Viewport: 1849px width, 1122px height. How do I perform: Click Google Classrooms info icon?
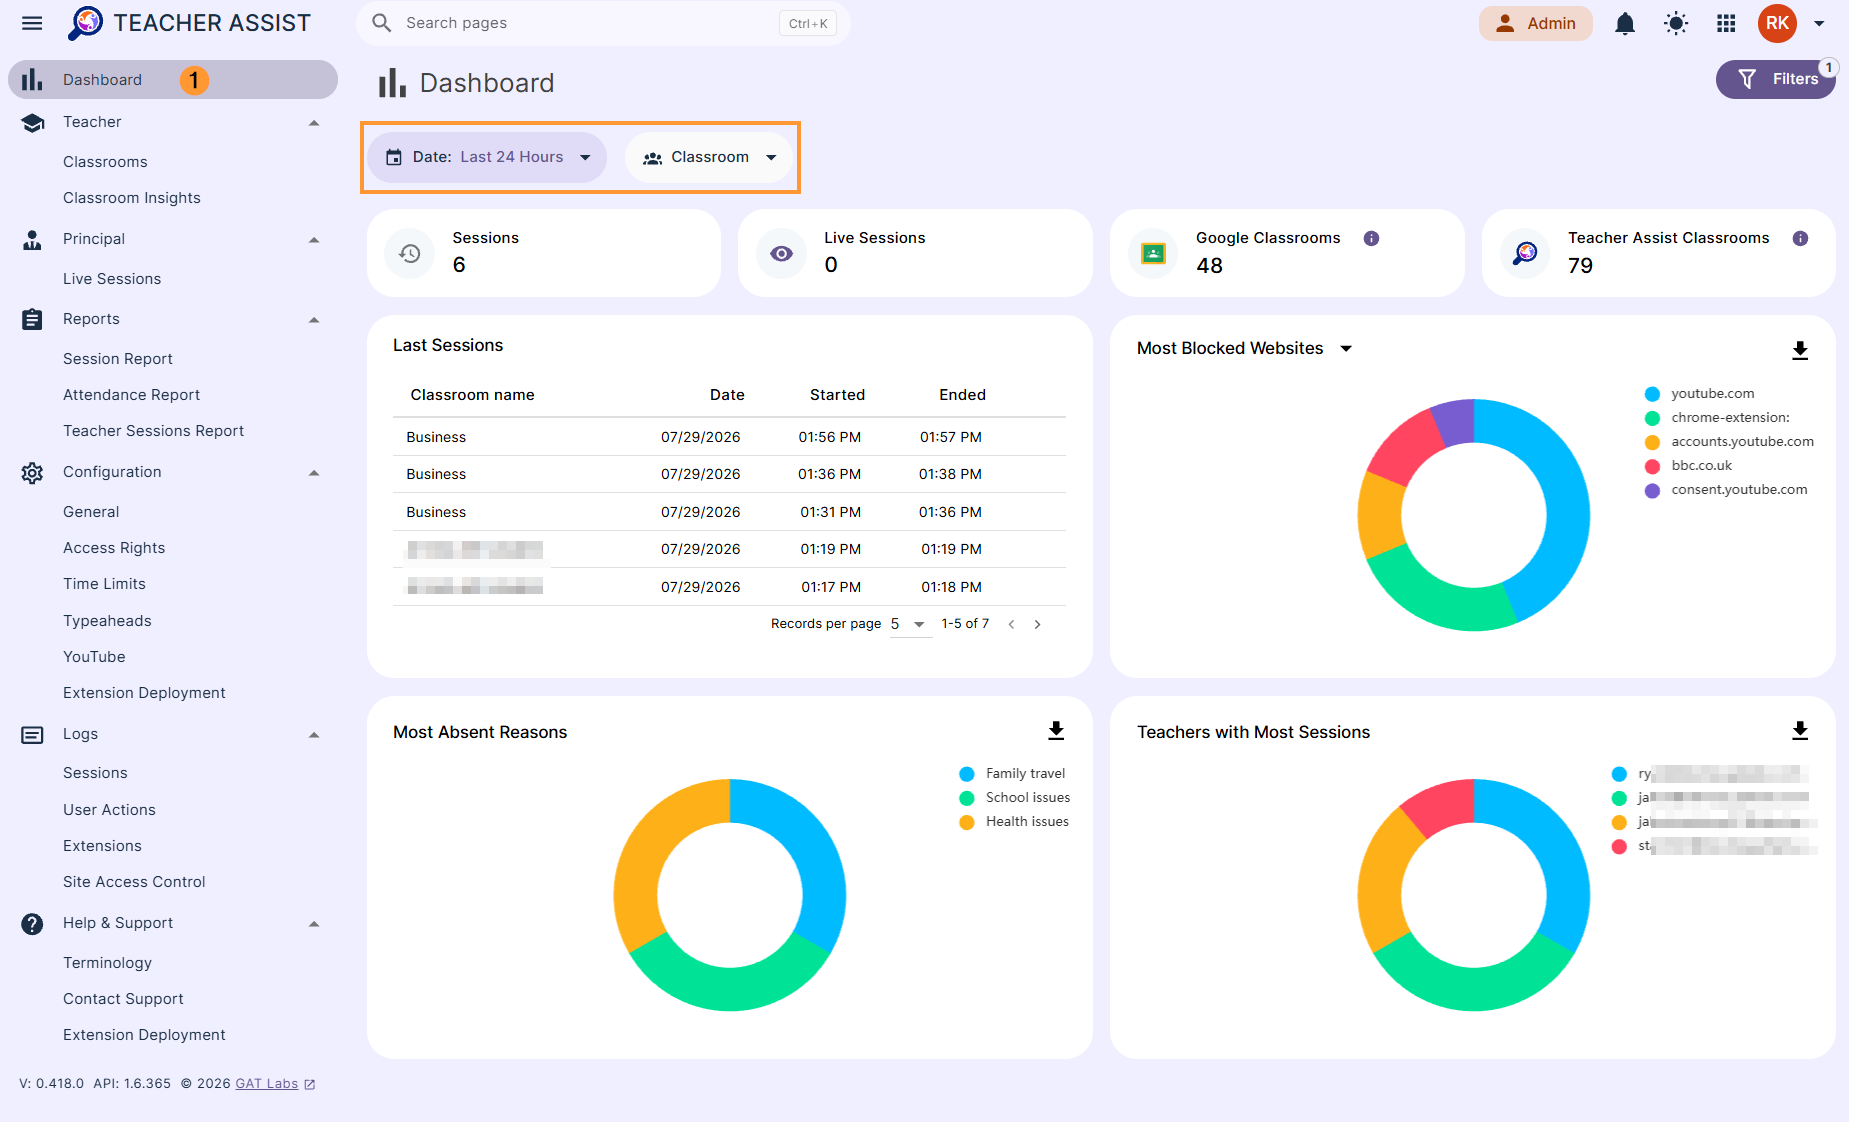[1372, 238]
